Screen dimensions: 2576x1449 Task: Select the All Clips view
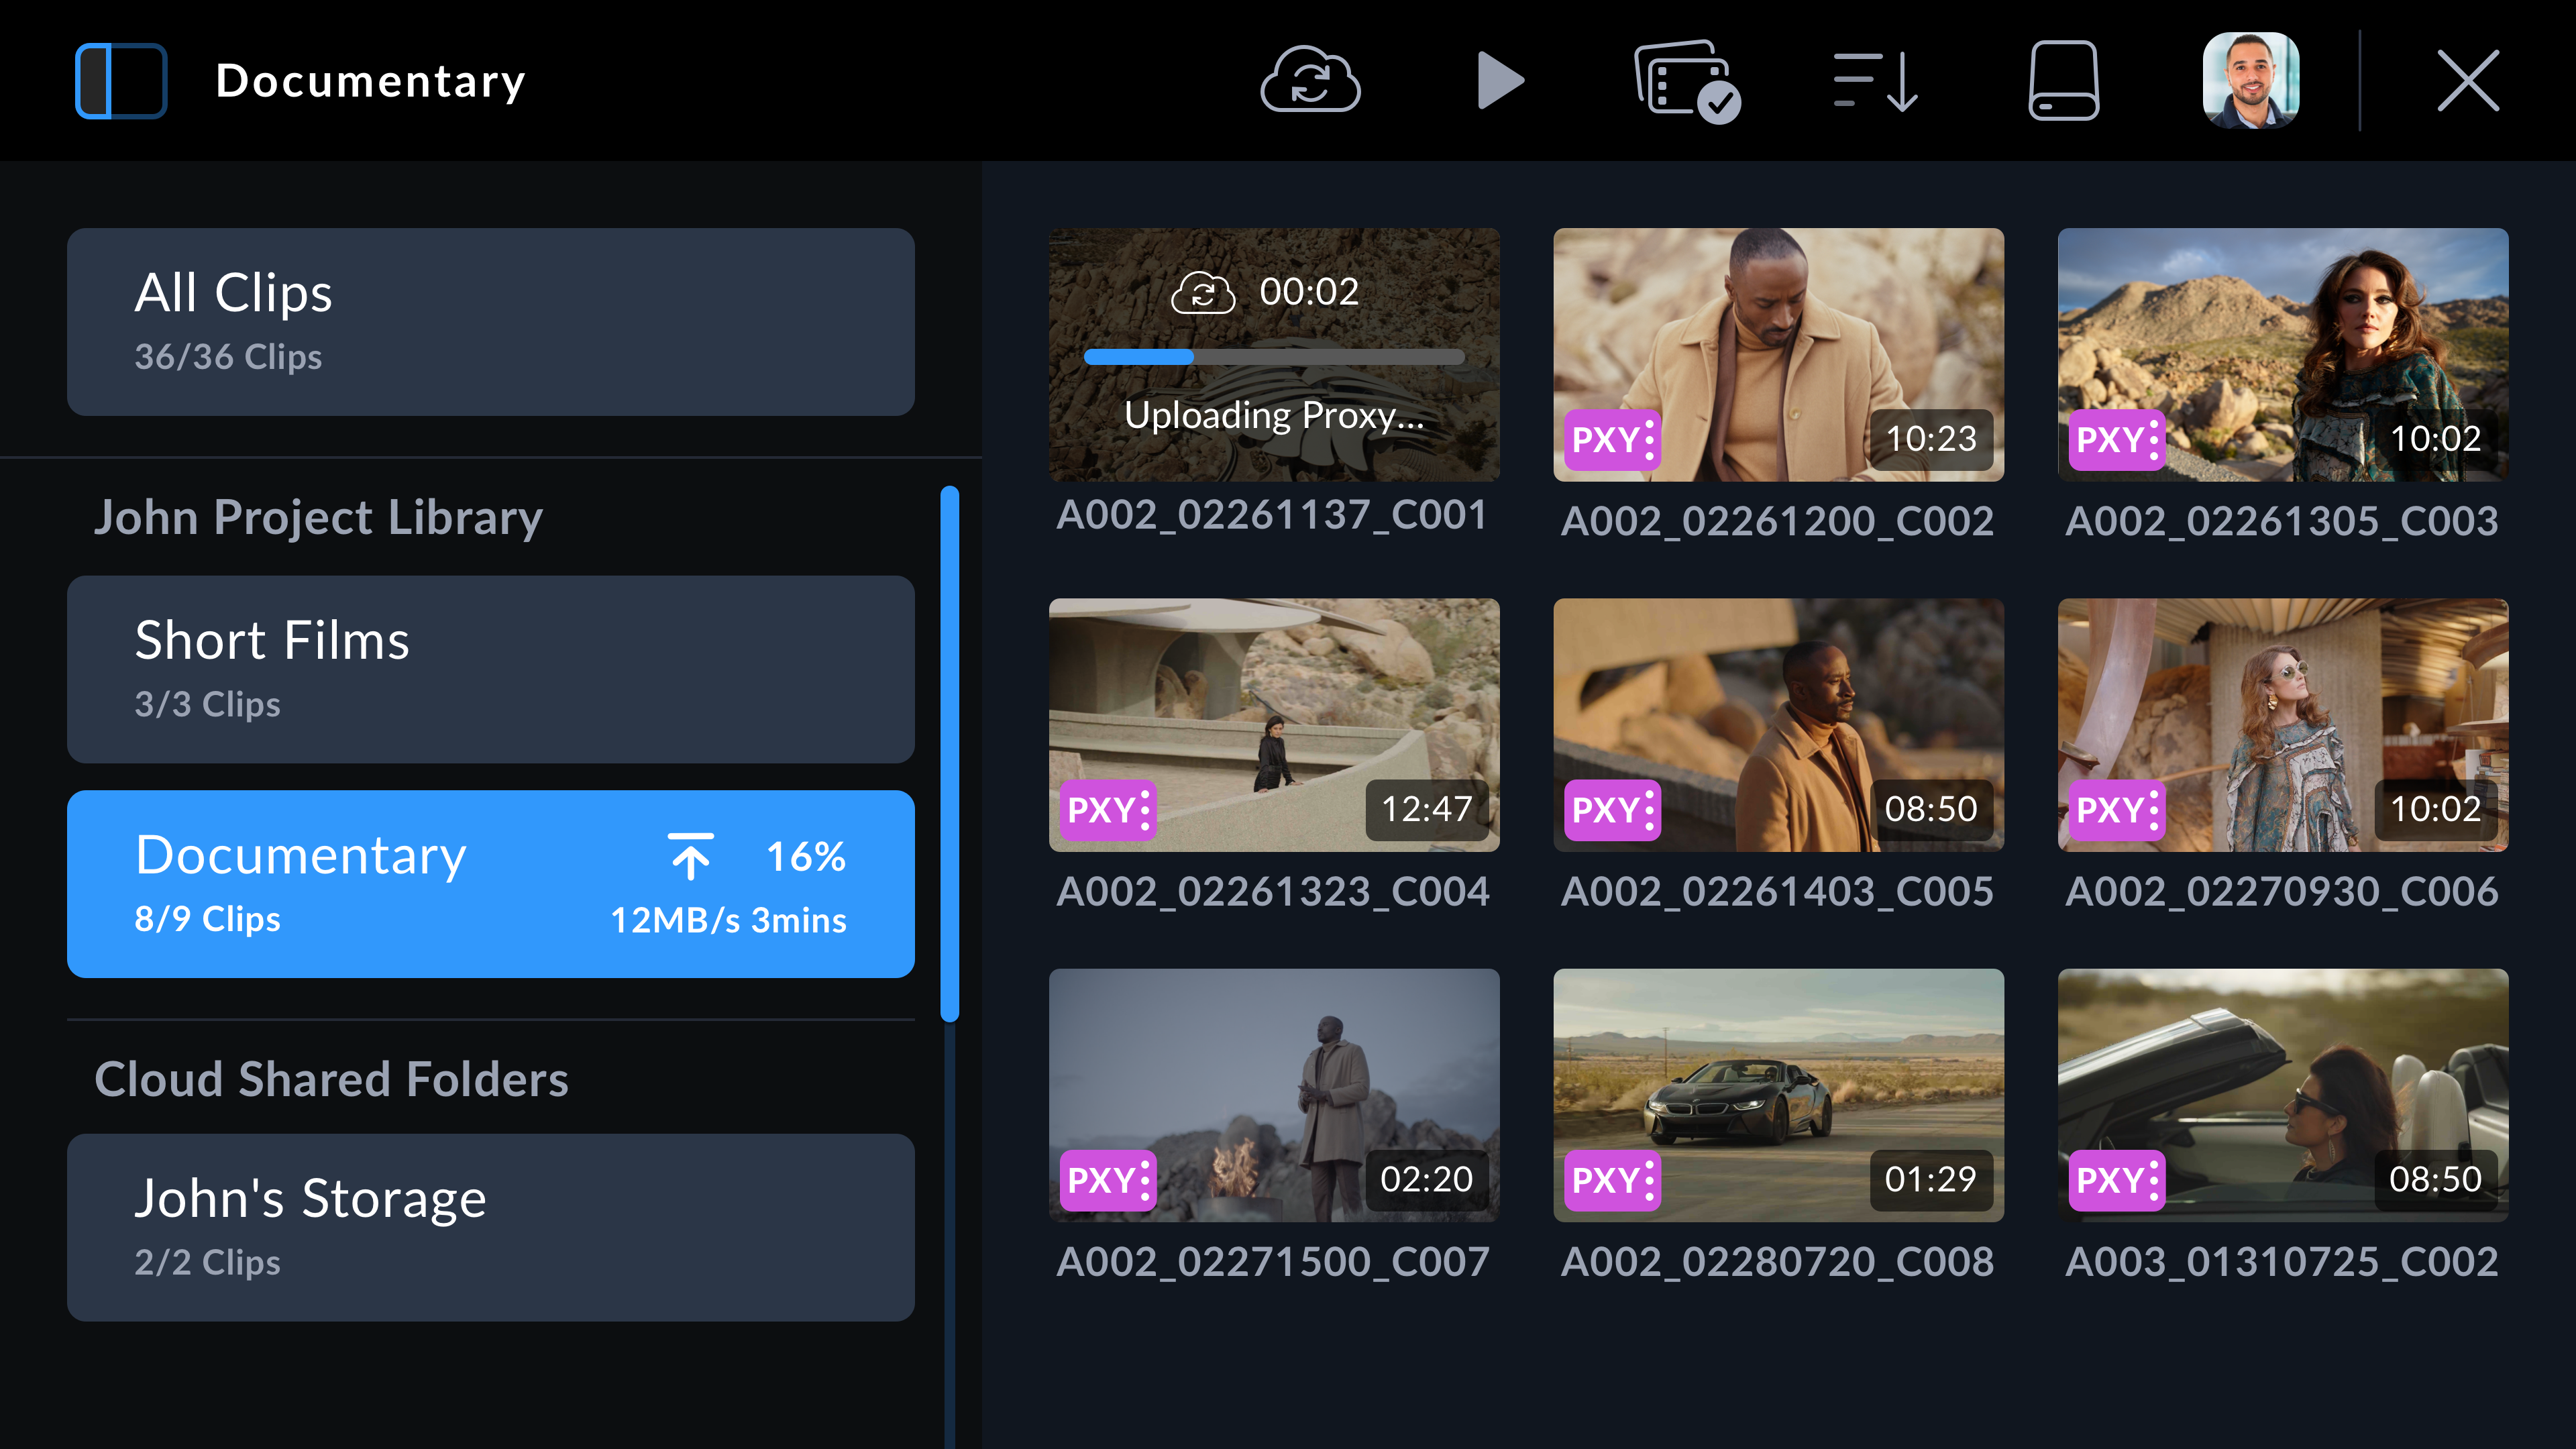(x=489, y=321)
